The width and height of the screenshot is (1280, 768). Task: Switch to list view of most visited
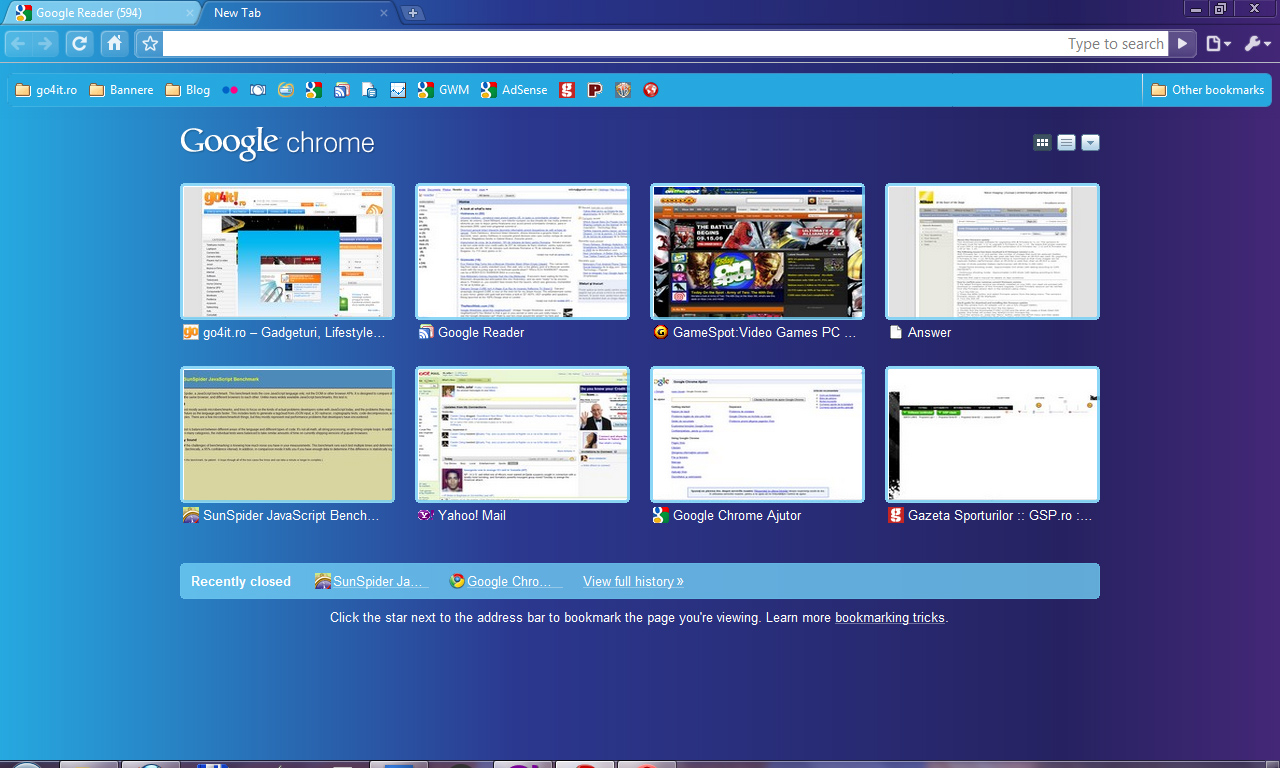click(1066, 143)
